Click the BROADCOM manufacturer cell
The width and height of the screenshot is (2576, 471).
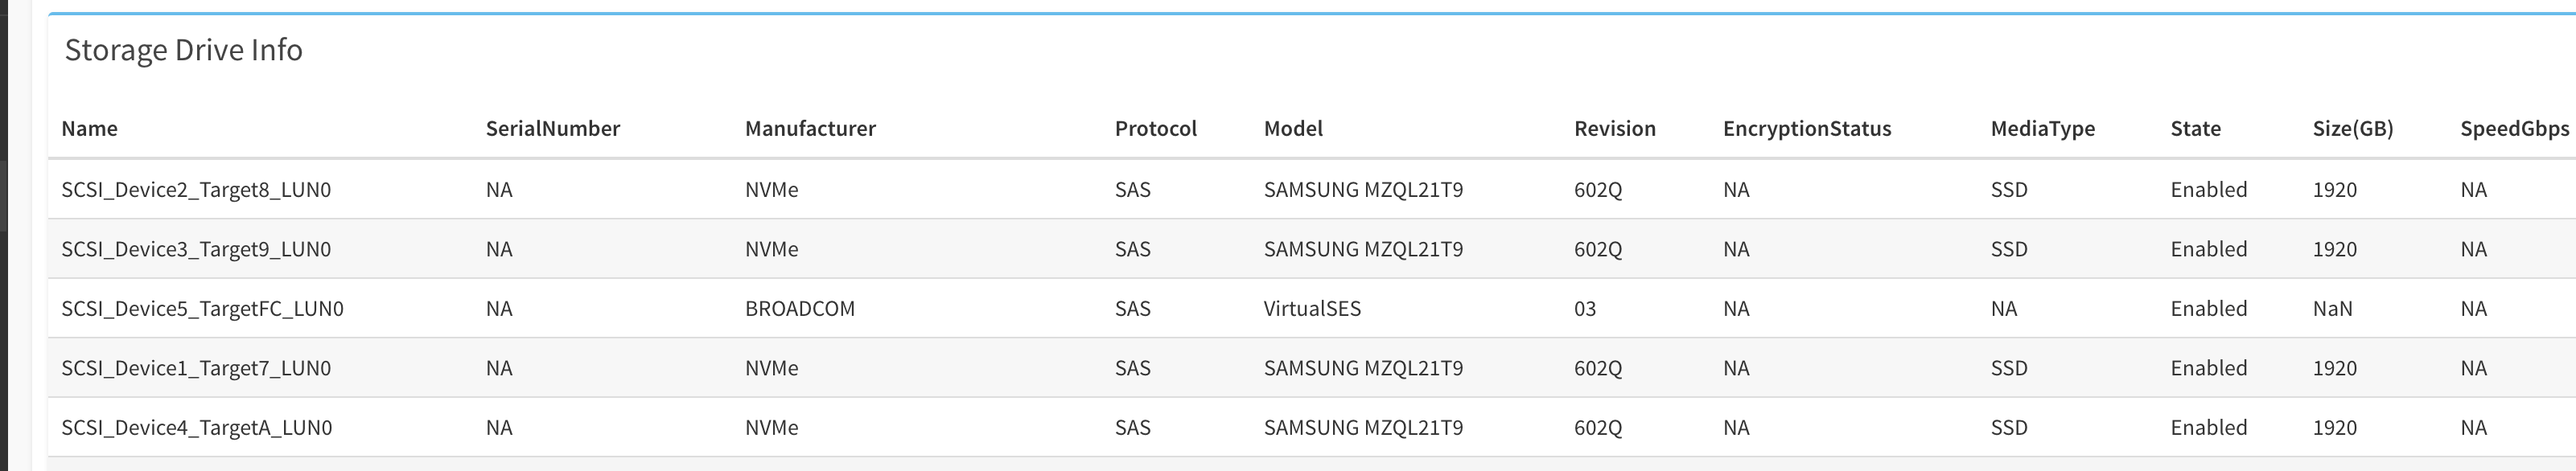tap(799, 309)
